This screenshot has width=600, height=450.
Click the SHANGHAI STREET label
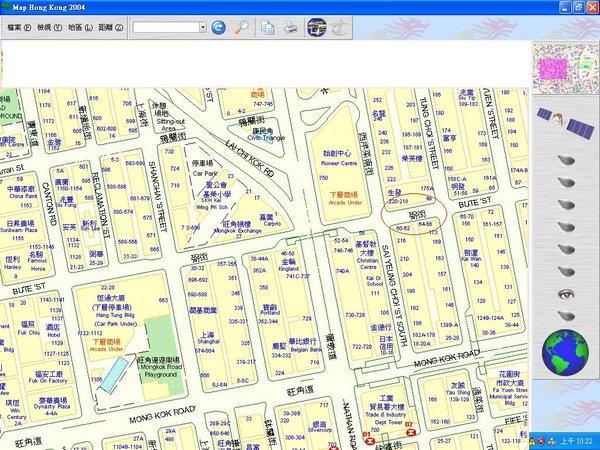pos(158,197)
